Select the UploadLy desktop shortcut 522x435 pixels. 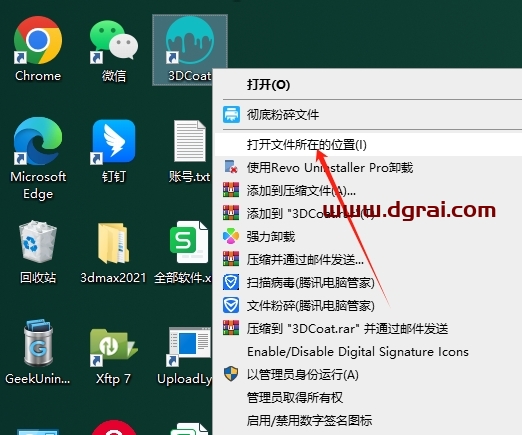pyautogui.click(x=184, y=356)
